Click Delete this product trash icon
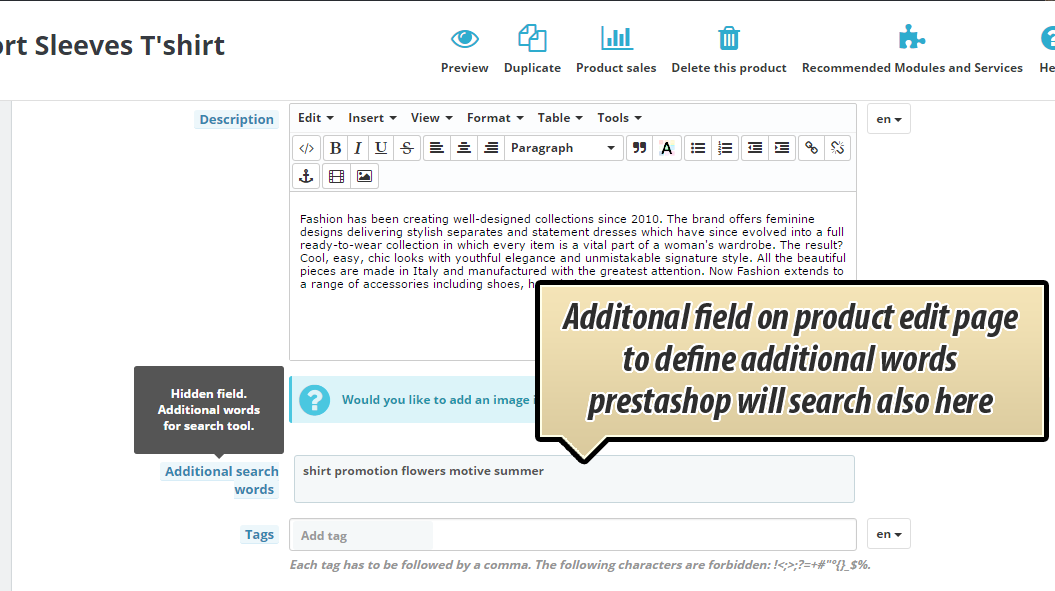Screen dimensions: 1055x591 pyautogui.click(x=728, y=39)
